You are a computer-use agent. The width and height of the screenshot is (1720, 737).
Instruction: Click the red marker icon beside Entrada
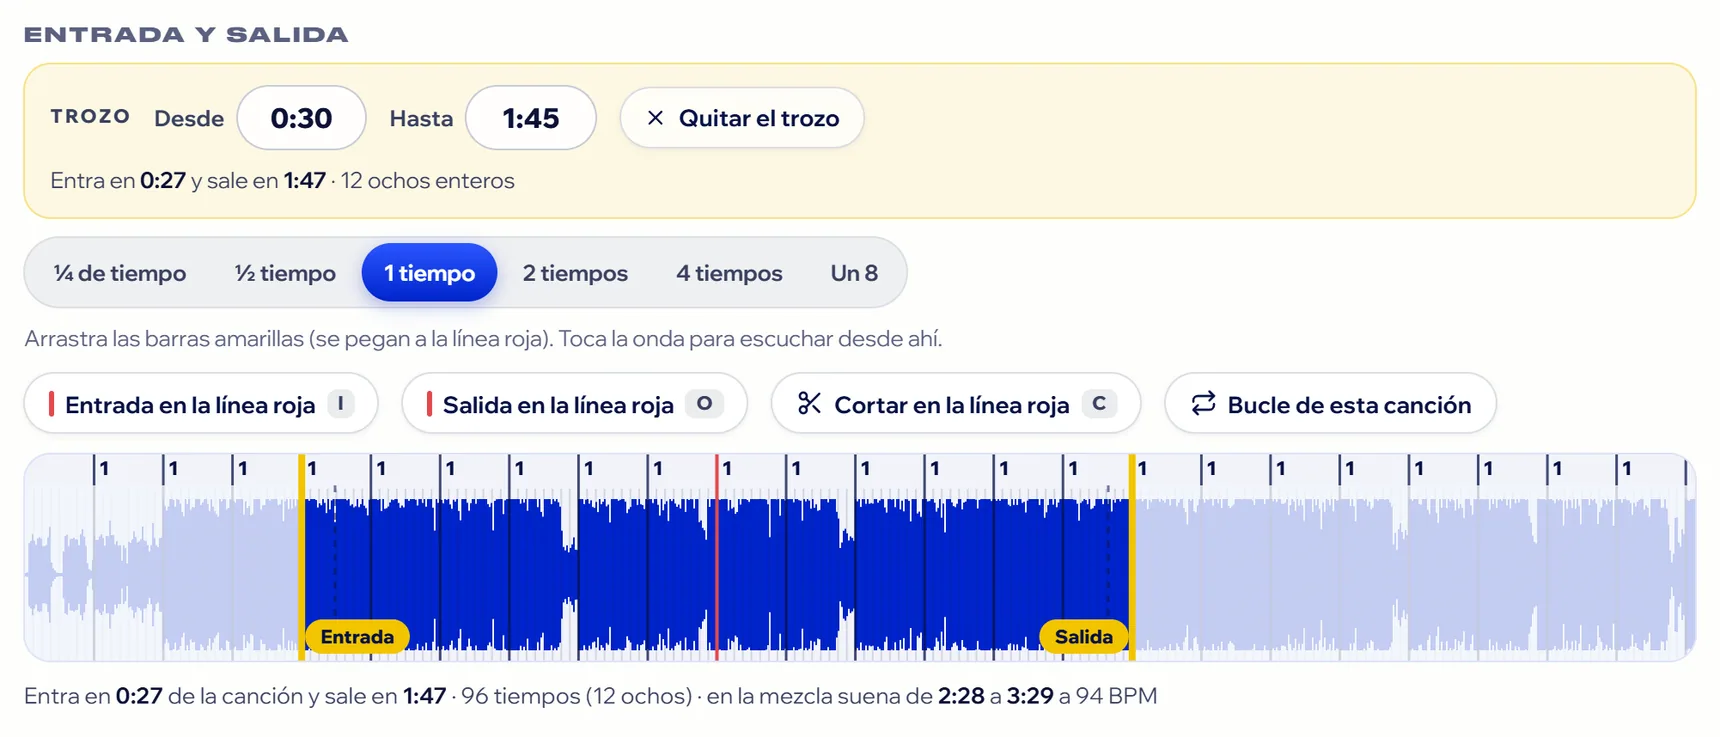coord(51,404)
